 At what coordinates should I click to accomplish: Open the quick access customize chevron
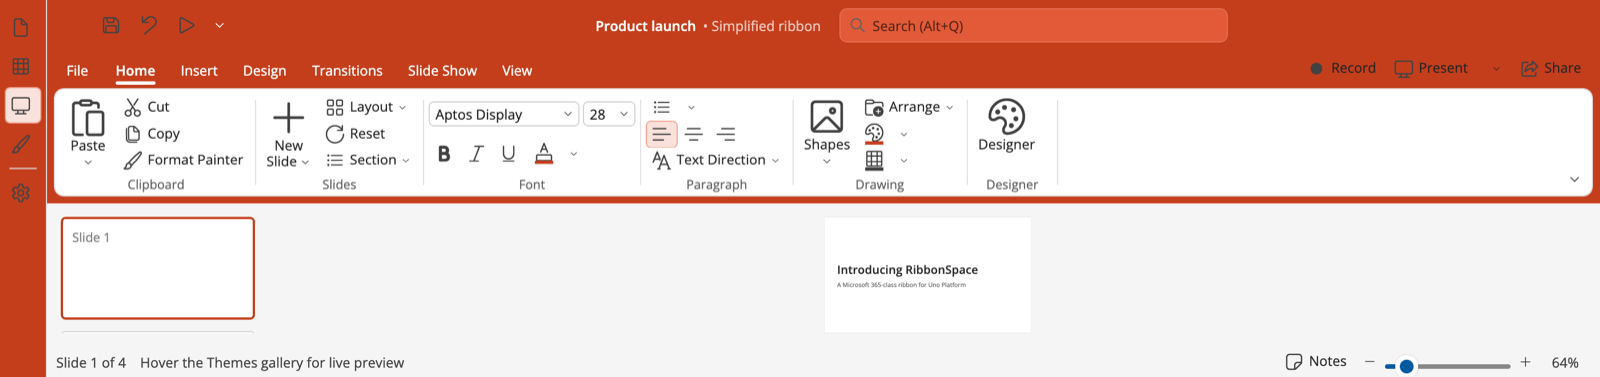click(x=219, y=26)
